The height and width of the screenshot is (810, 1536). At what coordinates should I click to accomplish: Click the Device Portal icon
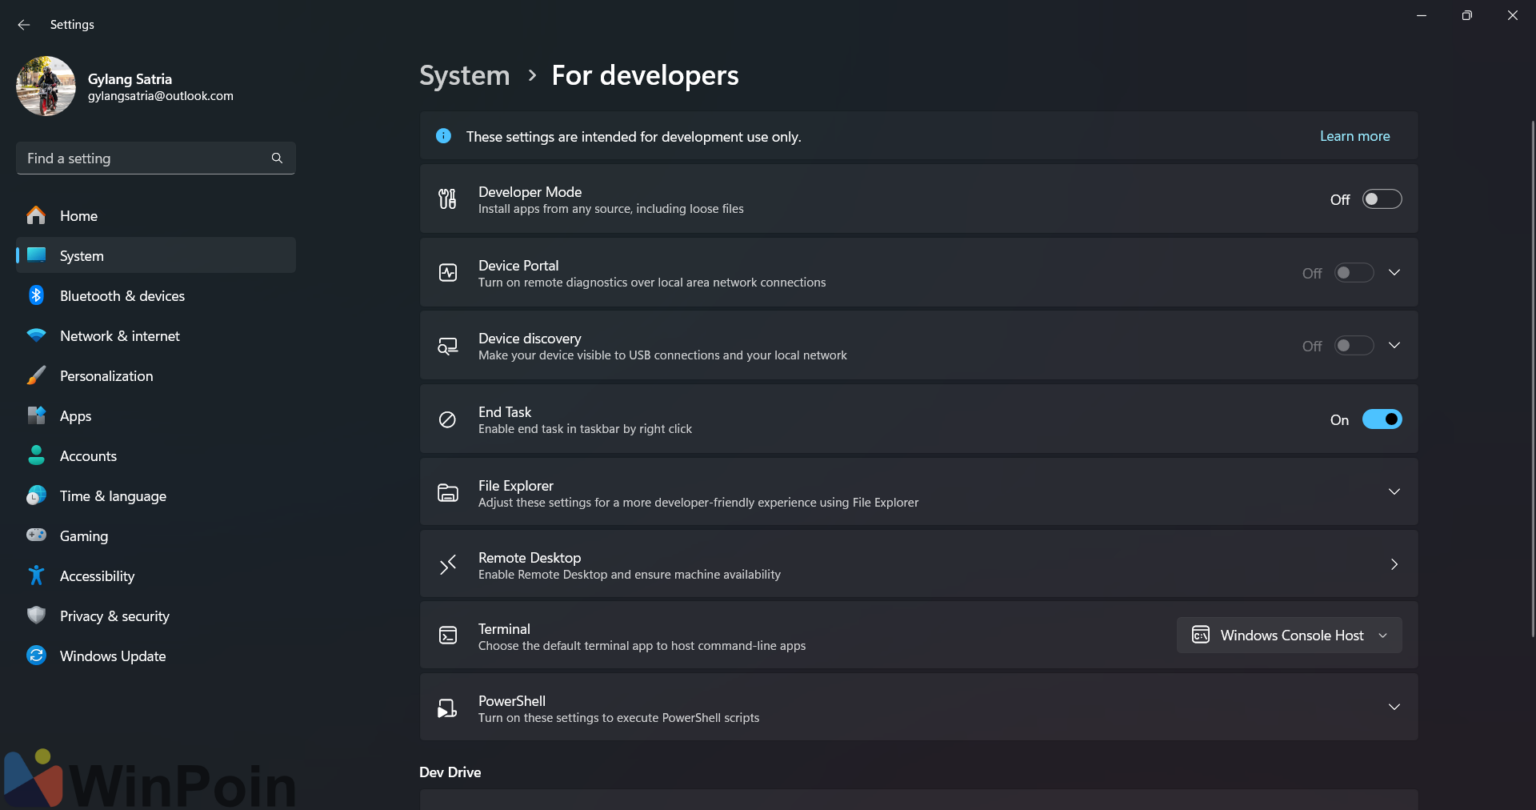(447, 272)
